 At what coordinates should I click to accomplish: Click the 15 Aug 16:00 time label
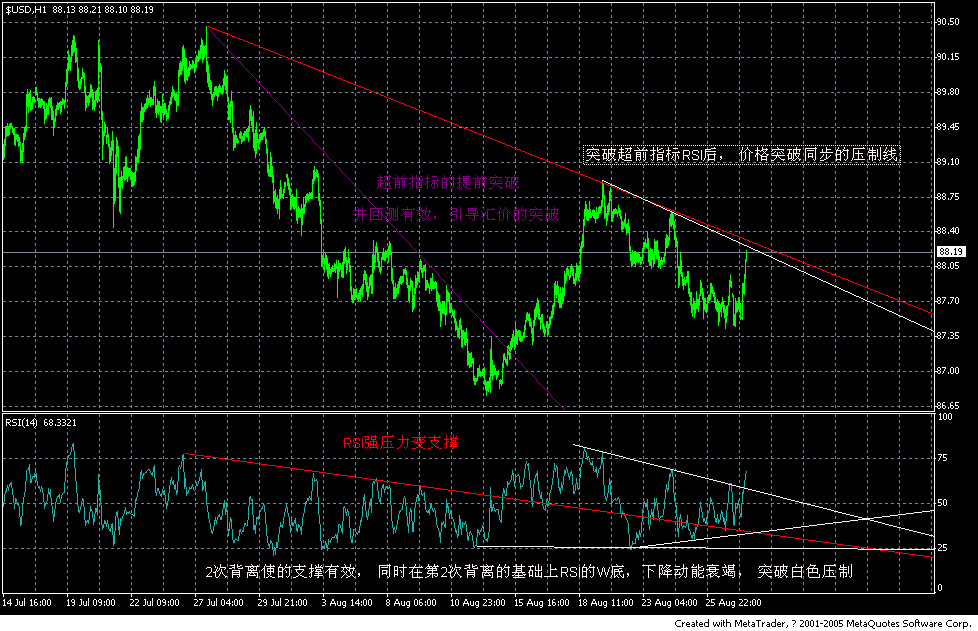541,603
